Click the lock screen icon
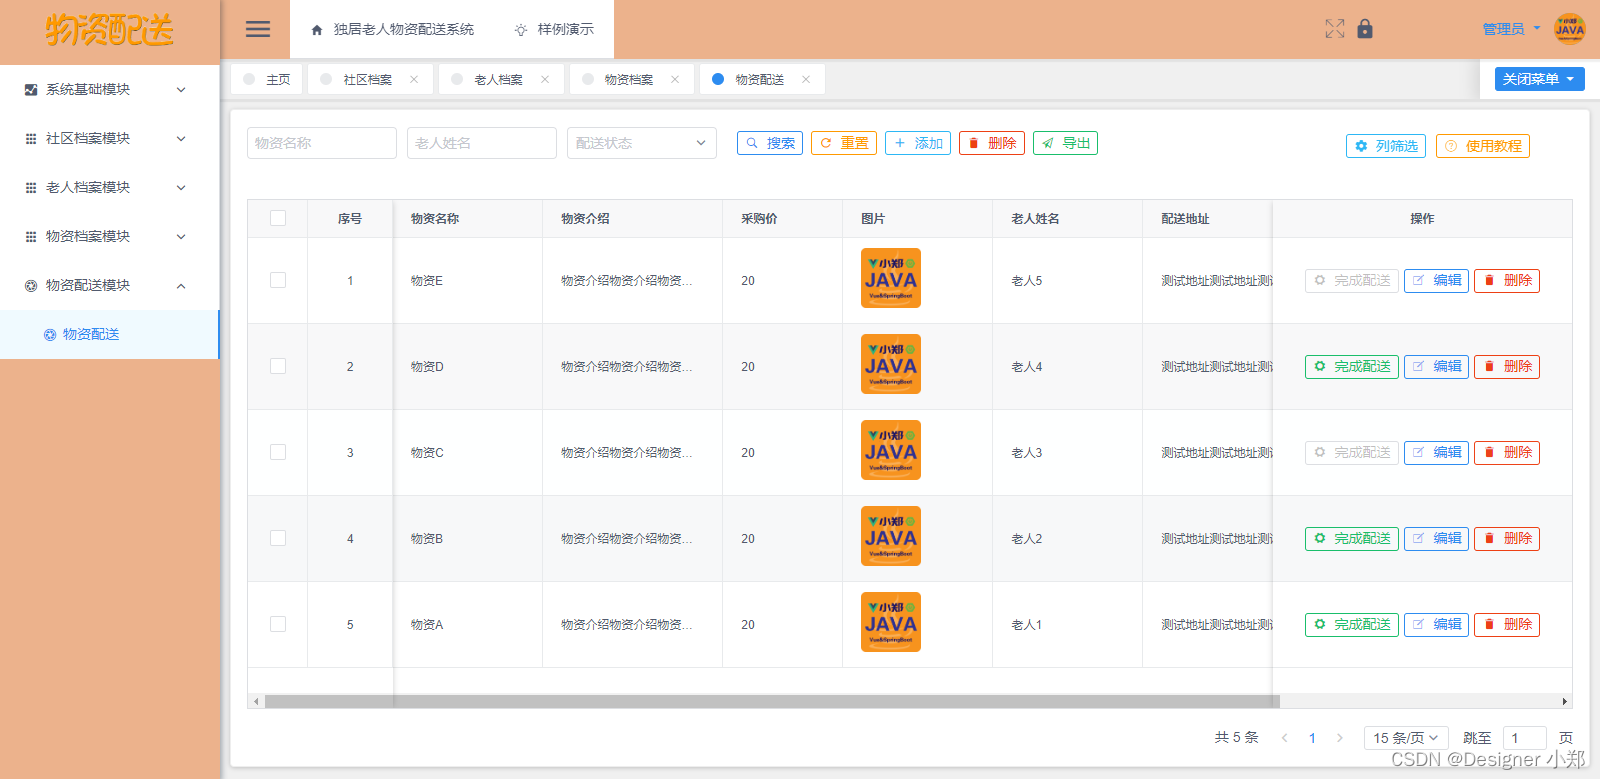Screen dimensions: 1600x779 click(1365, 29)
